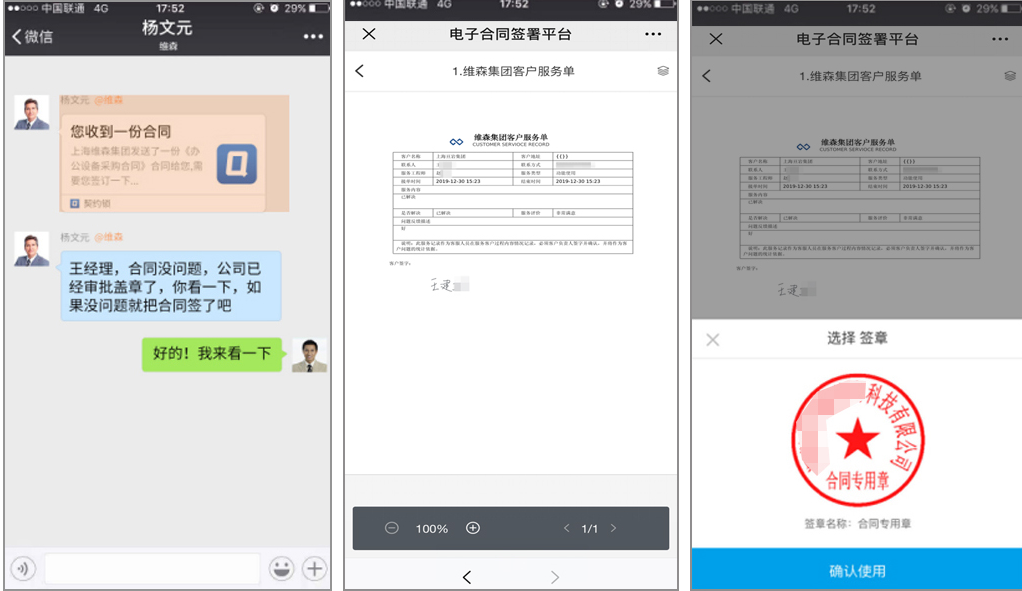Image resolution: width=1022 pixels, height=591 pixels.
Task: Open the layers icon on the undimmed document header
Action: click(x=663, y=71)
